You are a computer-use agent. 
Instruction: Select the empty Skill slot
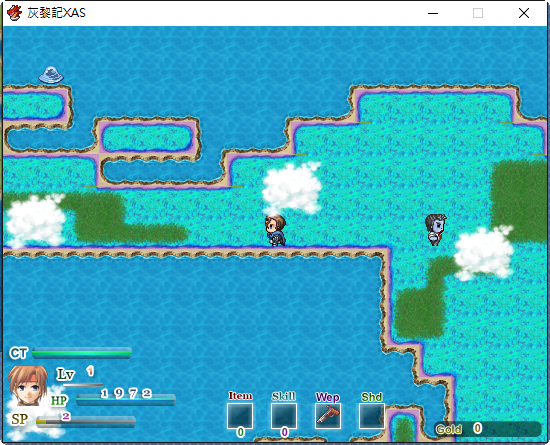[284, 416]
